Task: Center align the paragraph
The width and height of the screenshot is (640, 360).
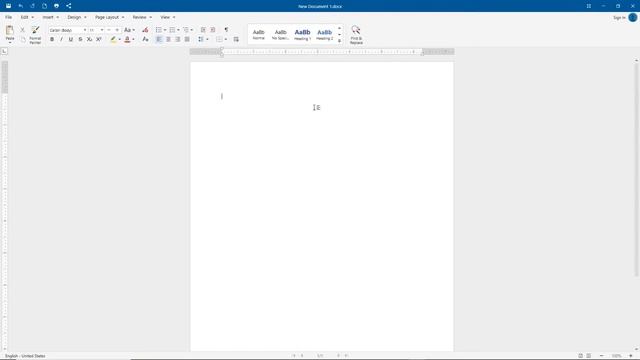Action: [168, 39]
